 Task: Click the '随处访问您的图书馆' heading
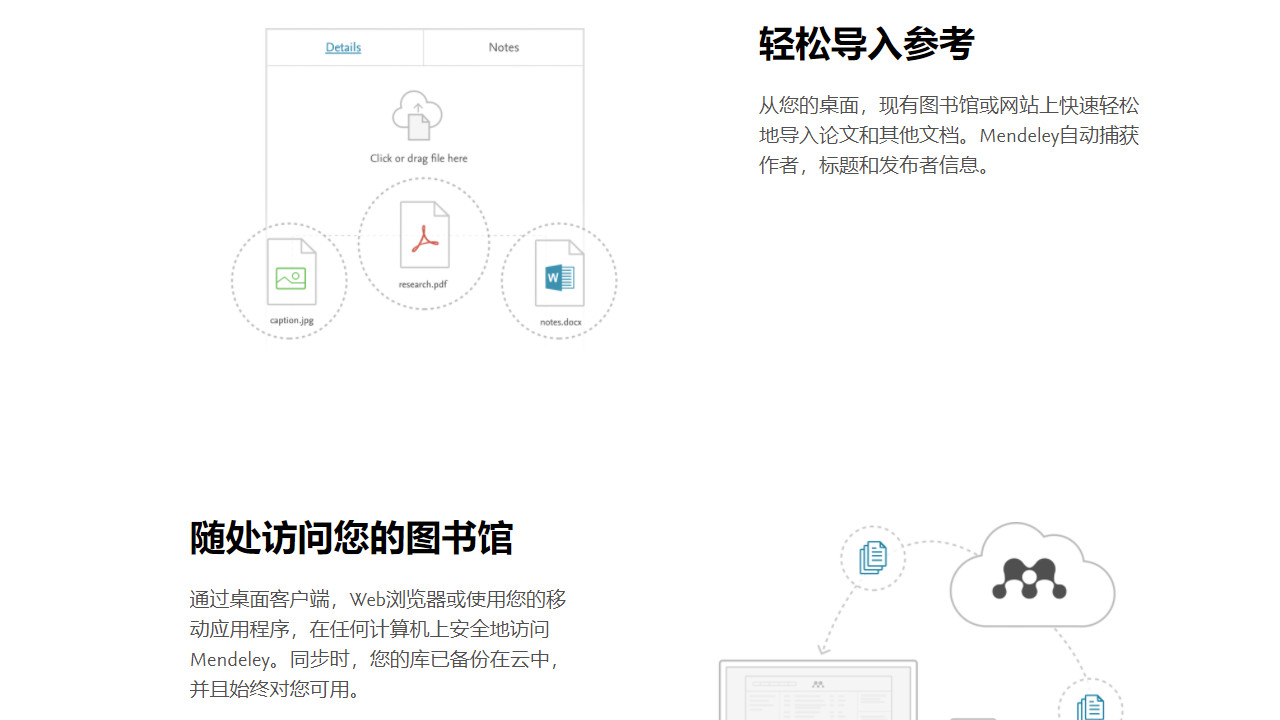click(351, 538)
